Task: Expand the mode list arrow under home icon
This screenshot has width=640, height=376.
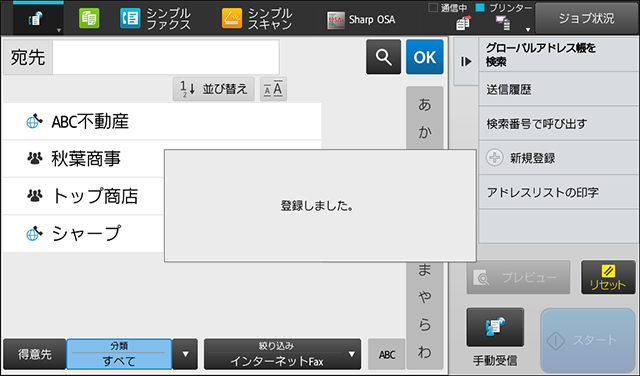Action: tap(59, 31)
